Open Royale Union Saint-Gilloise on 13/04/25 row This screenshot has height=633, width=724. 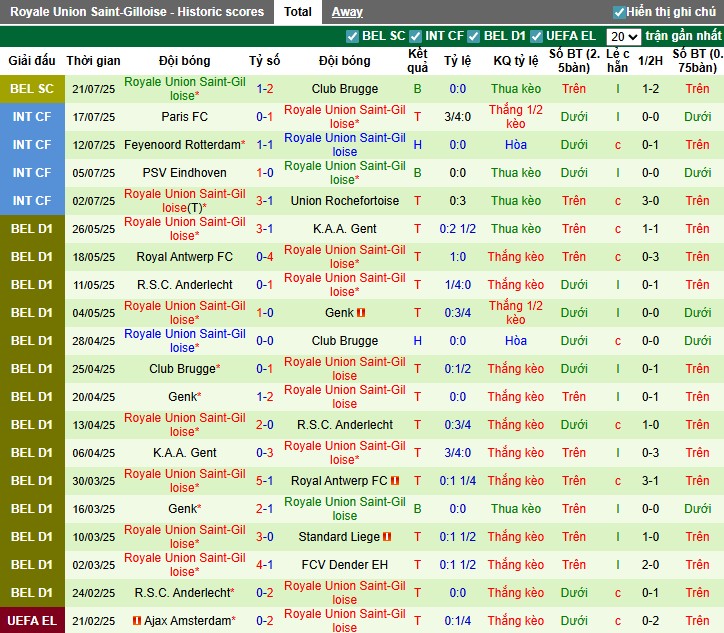coord(185,425)
